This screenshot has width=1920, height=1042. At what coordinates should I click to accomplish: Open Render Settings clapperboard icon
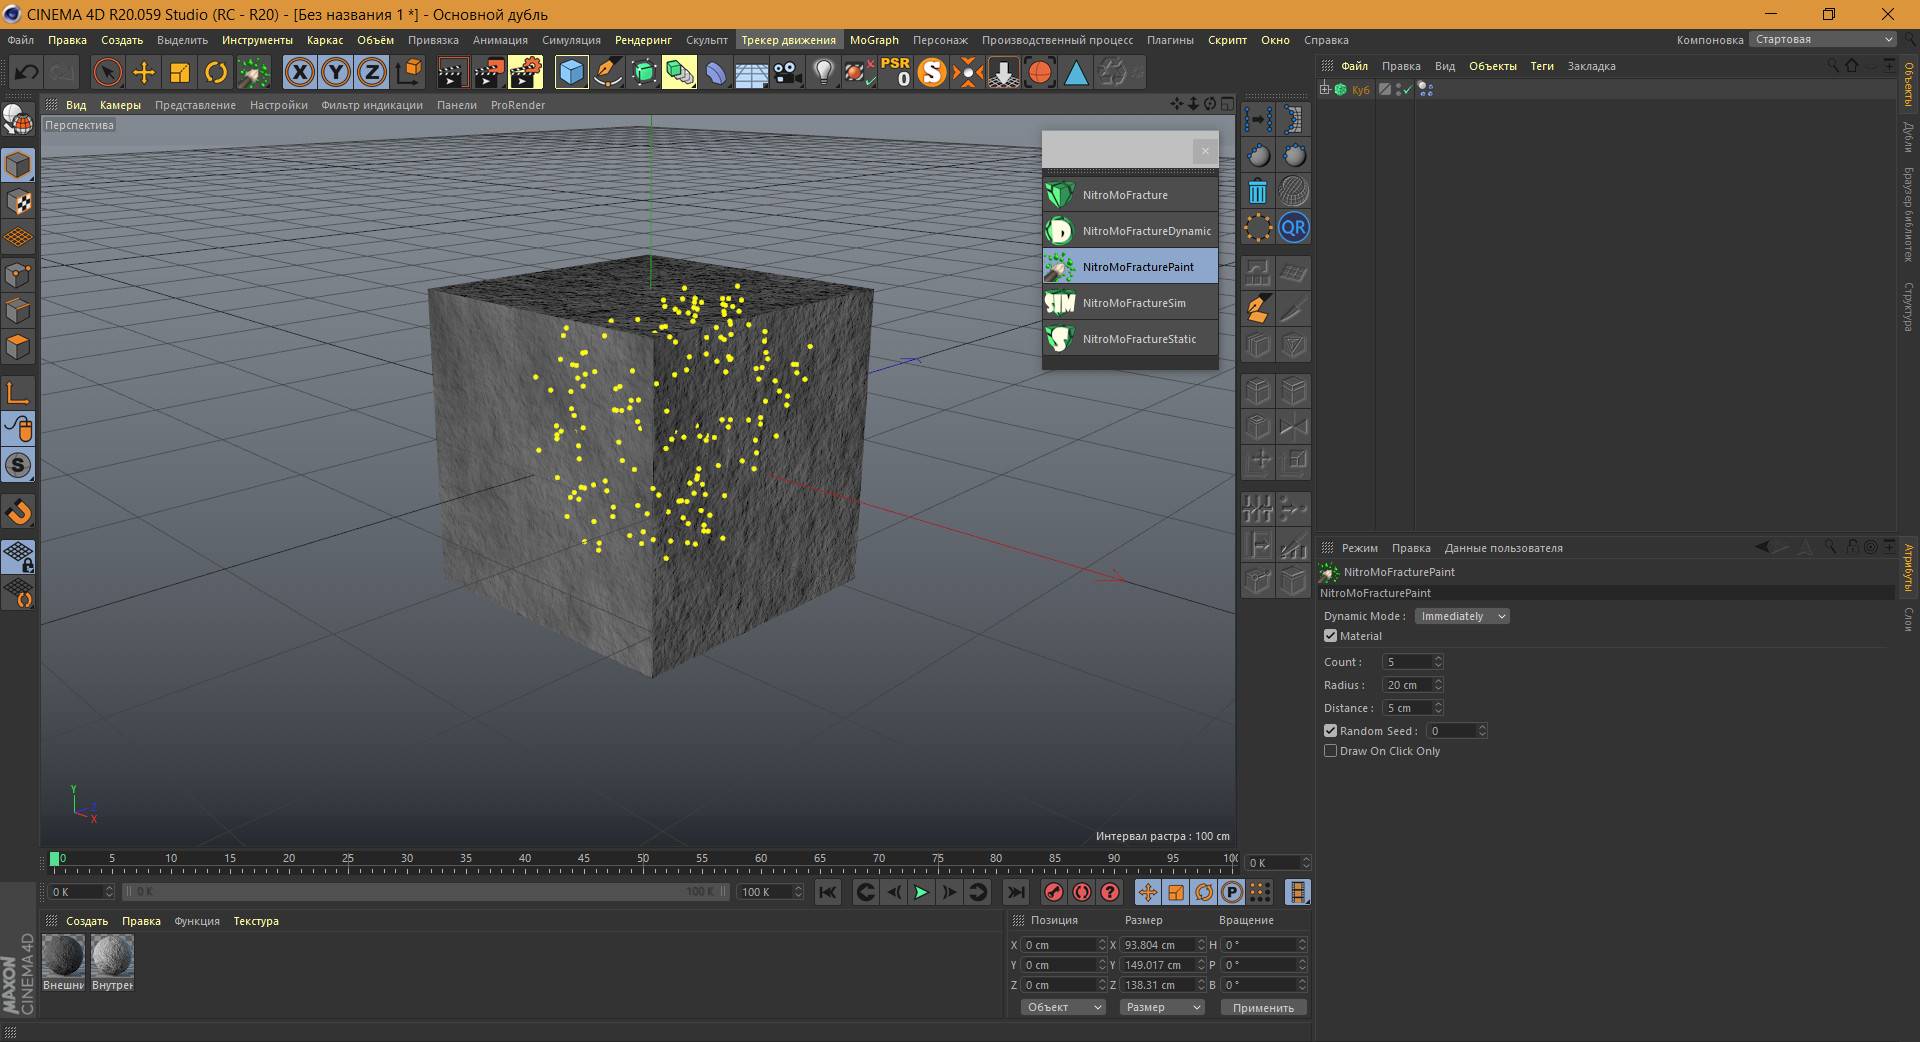click(x=526, y=72)
